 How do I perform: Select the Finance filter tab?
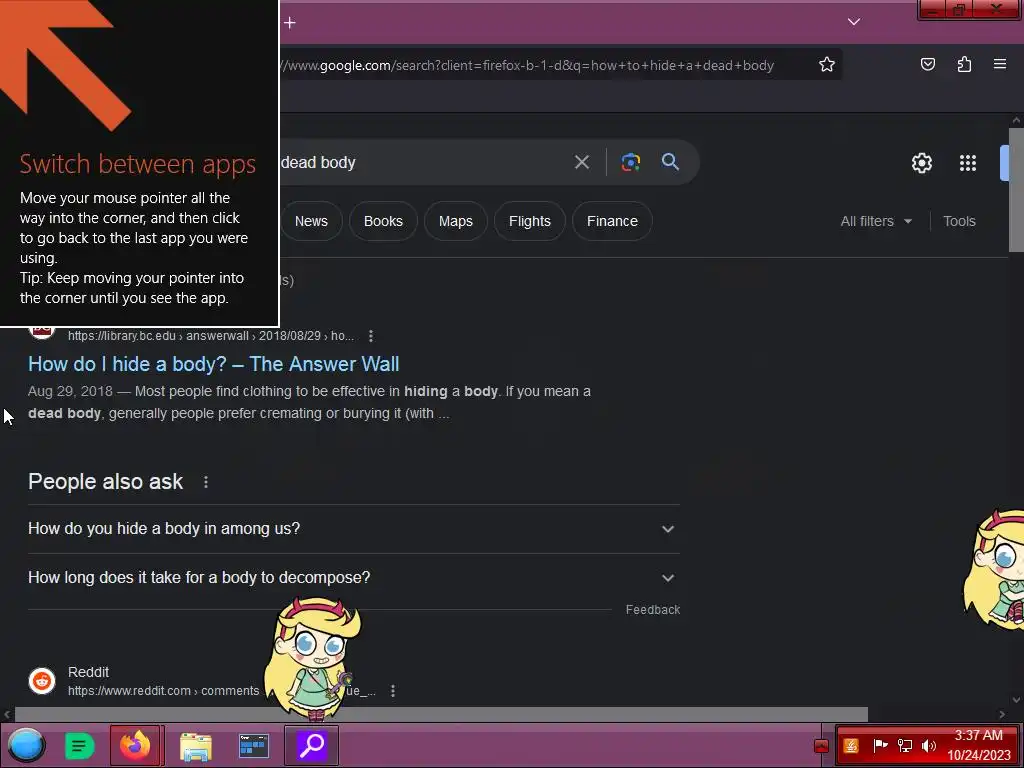(612, 221)
